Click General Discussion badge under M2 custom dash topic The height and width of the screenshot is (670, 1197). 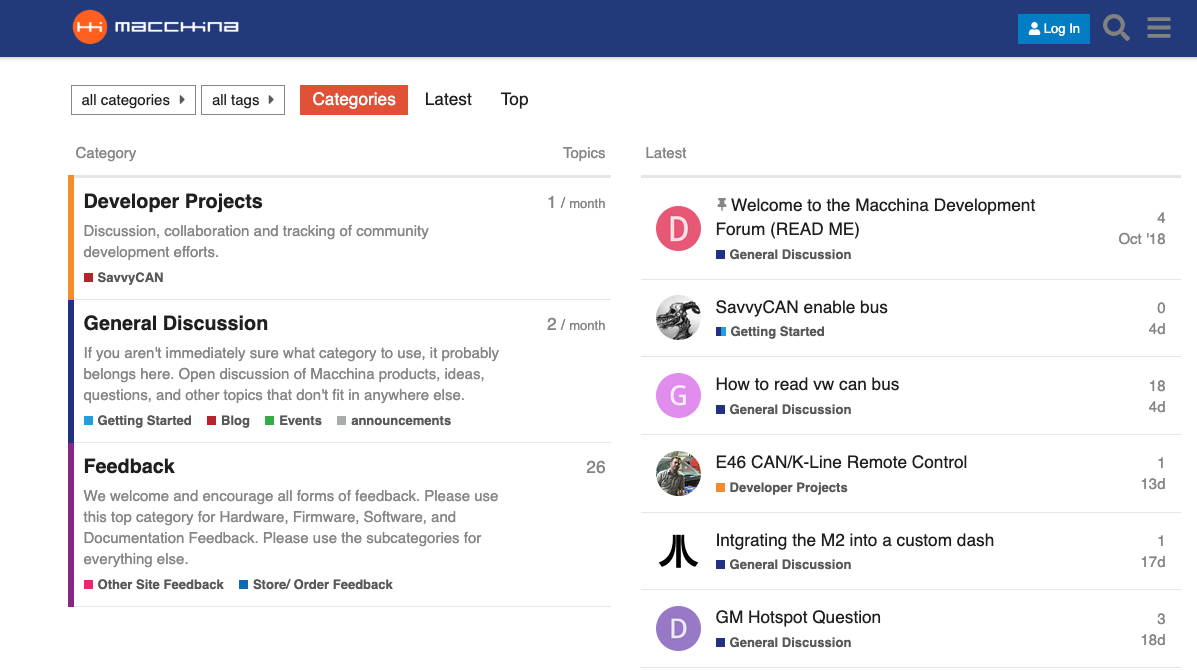783,565
